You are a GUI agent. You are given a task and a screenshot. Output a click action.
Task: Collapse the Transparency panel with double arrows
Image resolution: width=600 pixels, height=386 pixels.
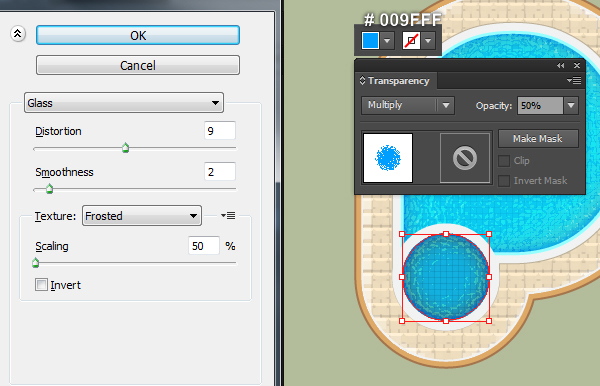click(561, 66)
